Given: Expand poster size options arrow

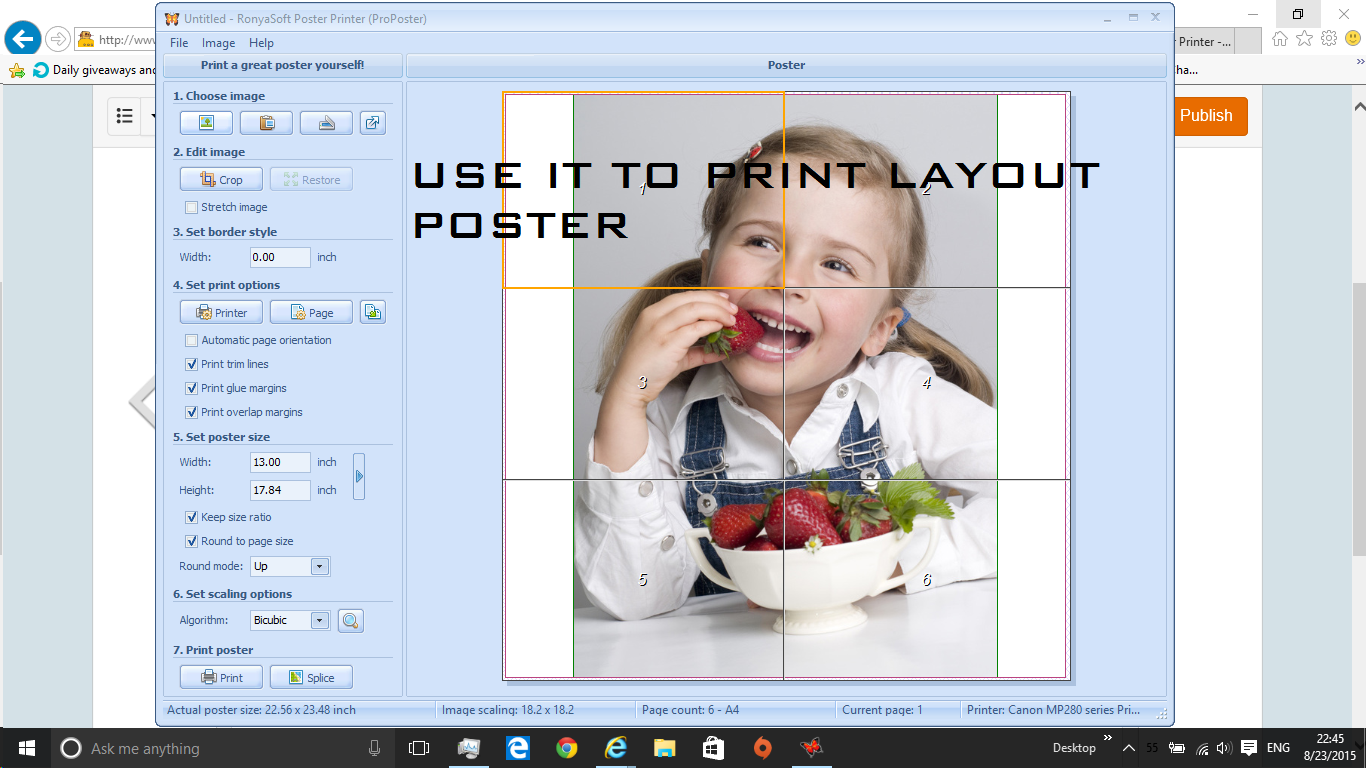Looking at the screenshot, I should pos(359,476).
